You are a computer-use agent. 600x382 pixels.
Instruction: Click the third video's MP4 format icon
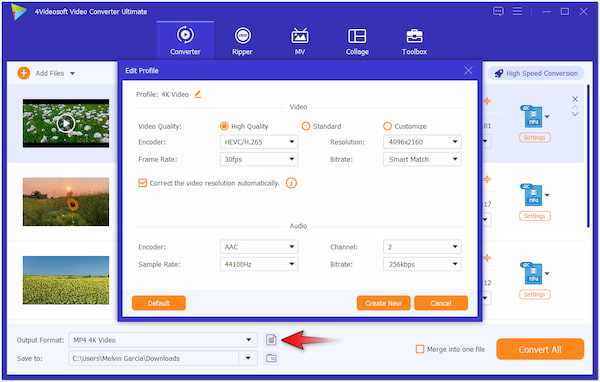(x=532, y=273)
